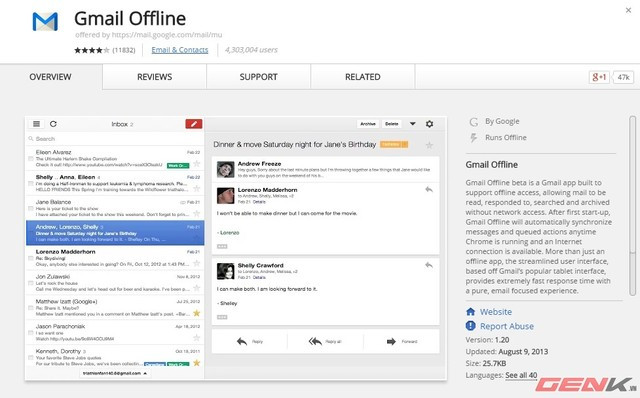Click the Google +1 button
Viewport: 640px width, 398px height.
click(x=599, y=77)
